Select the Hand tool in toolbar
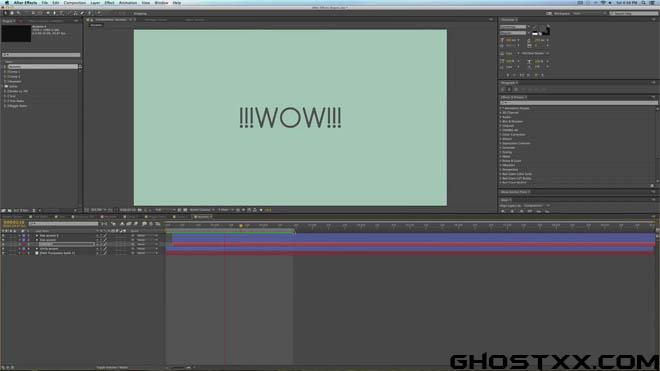This screenshot has height=371, width=660. pos(12,13)
